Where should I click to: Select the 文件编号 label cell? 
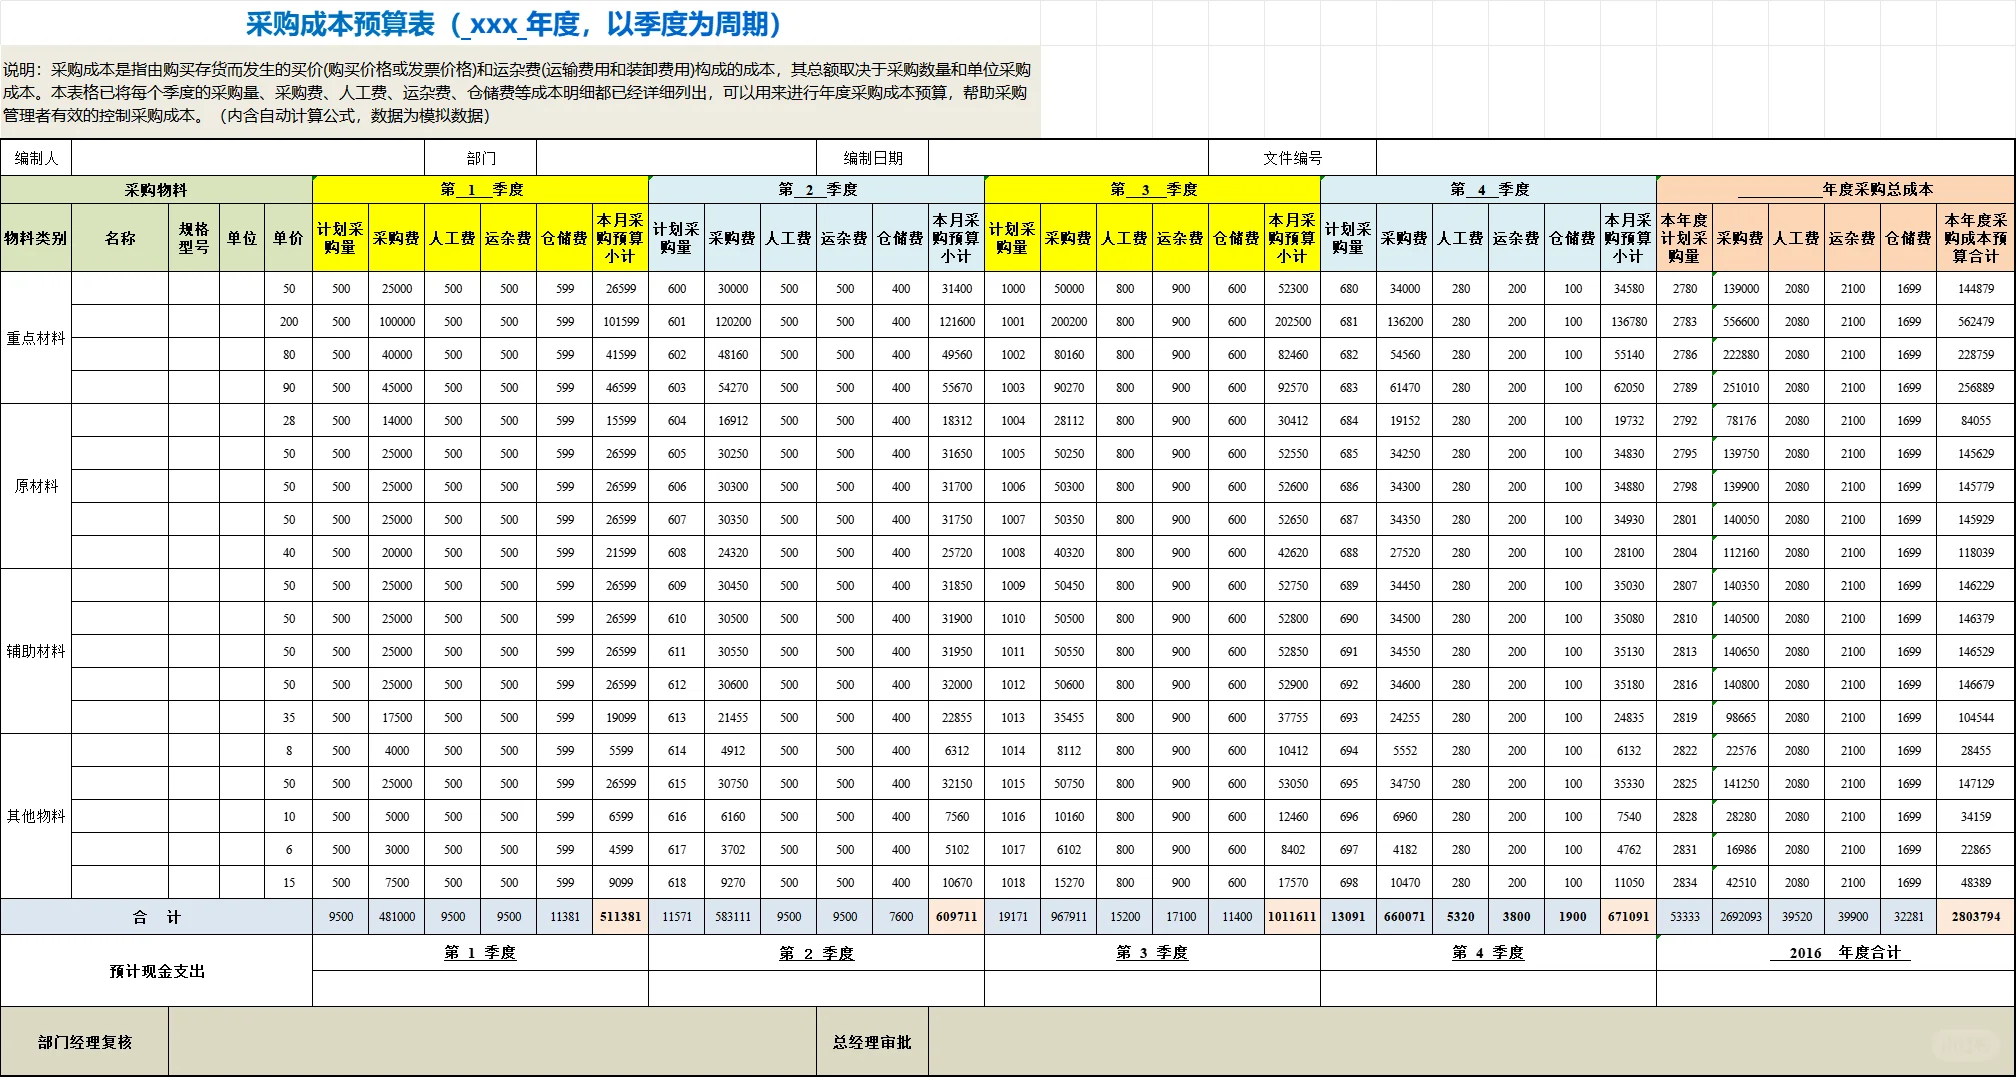[x=1293, y=158]
